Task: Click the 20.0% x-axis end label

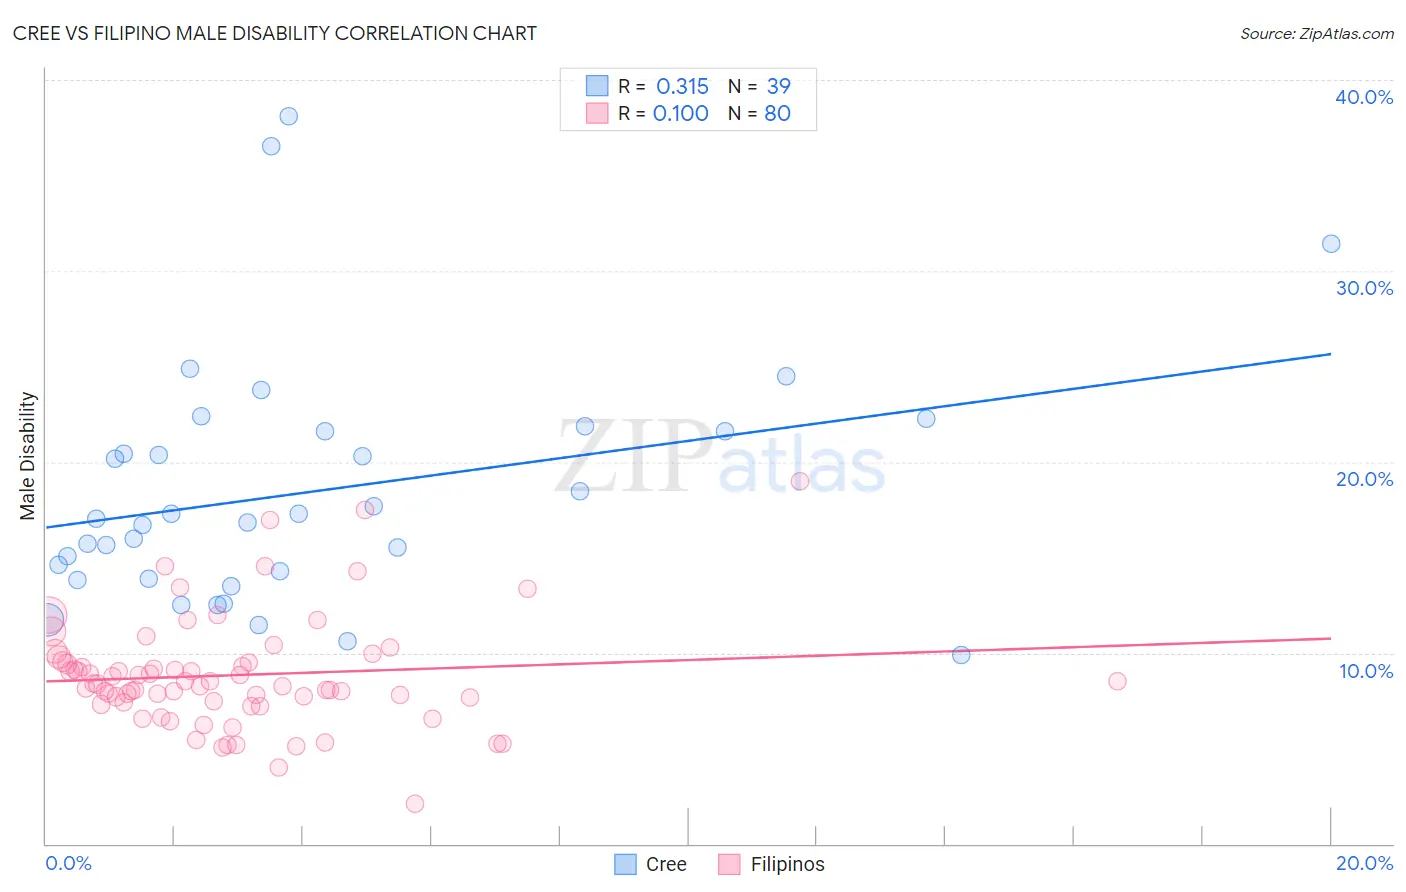Action: tap(1364, 863)
